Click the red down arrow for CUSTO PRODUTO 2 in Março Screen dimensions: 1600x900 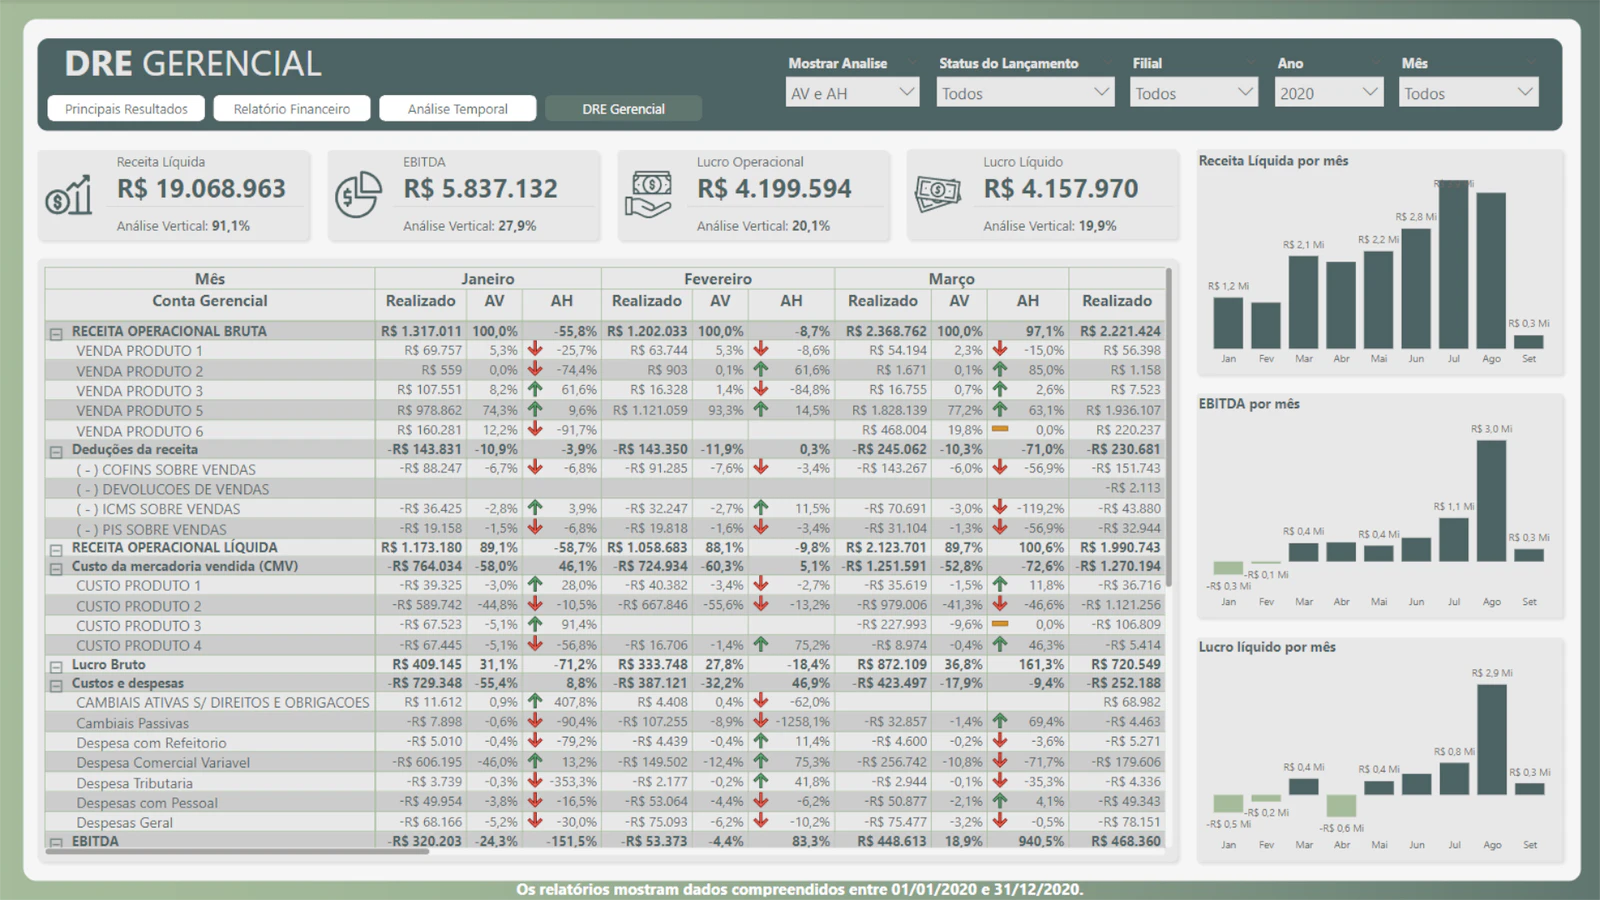1000,604
